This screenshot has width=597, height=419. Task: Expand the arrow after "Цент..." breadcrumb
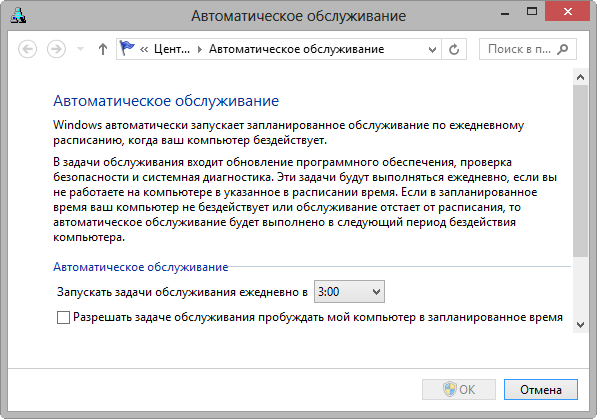click(200, 50)
